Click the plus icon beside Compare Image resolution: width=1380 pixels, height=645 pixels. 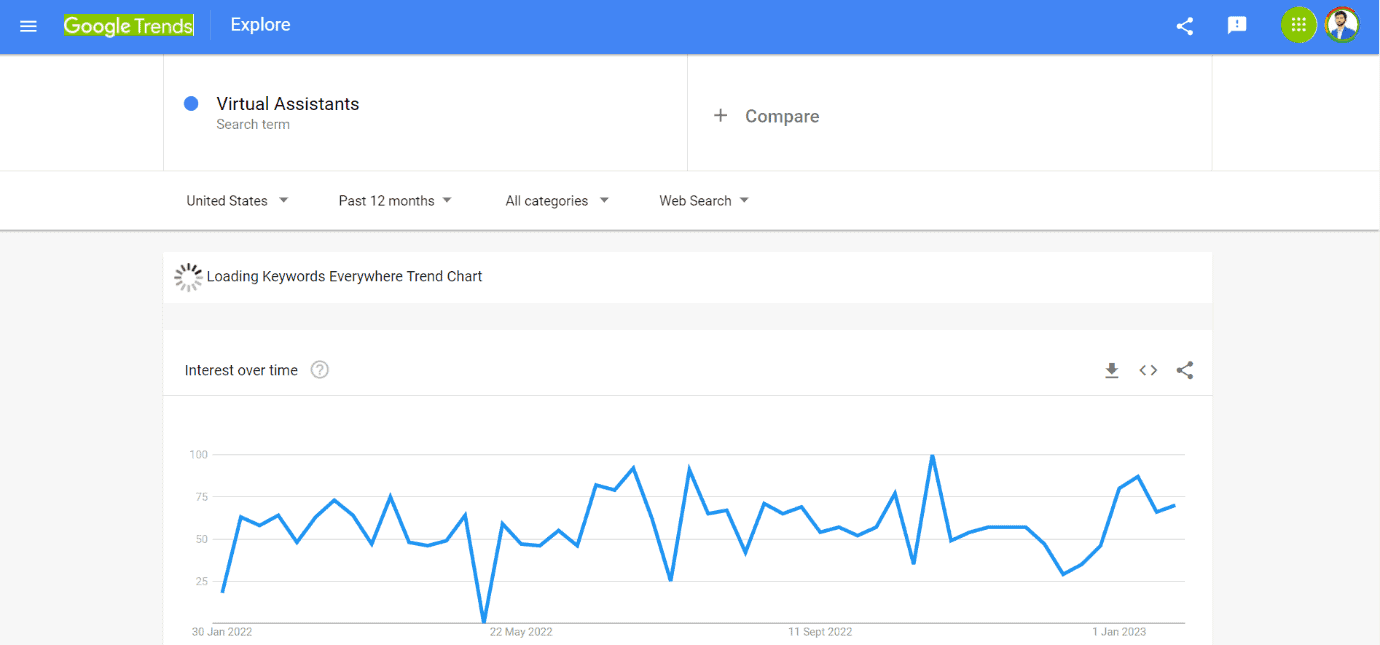pos(720,116)
